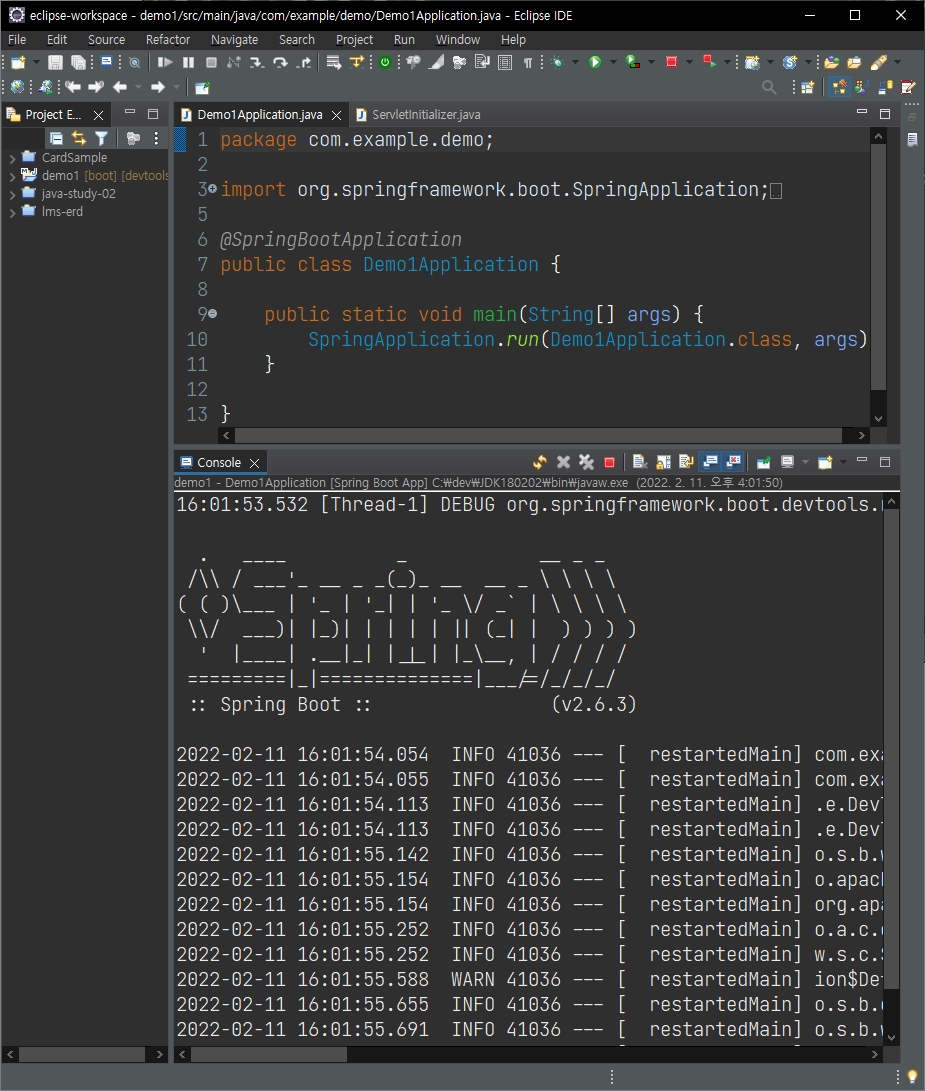
Task: Click the filter funnel icon in Project Explorer
Action: tap(102, 138)
